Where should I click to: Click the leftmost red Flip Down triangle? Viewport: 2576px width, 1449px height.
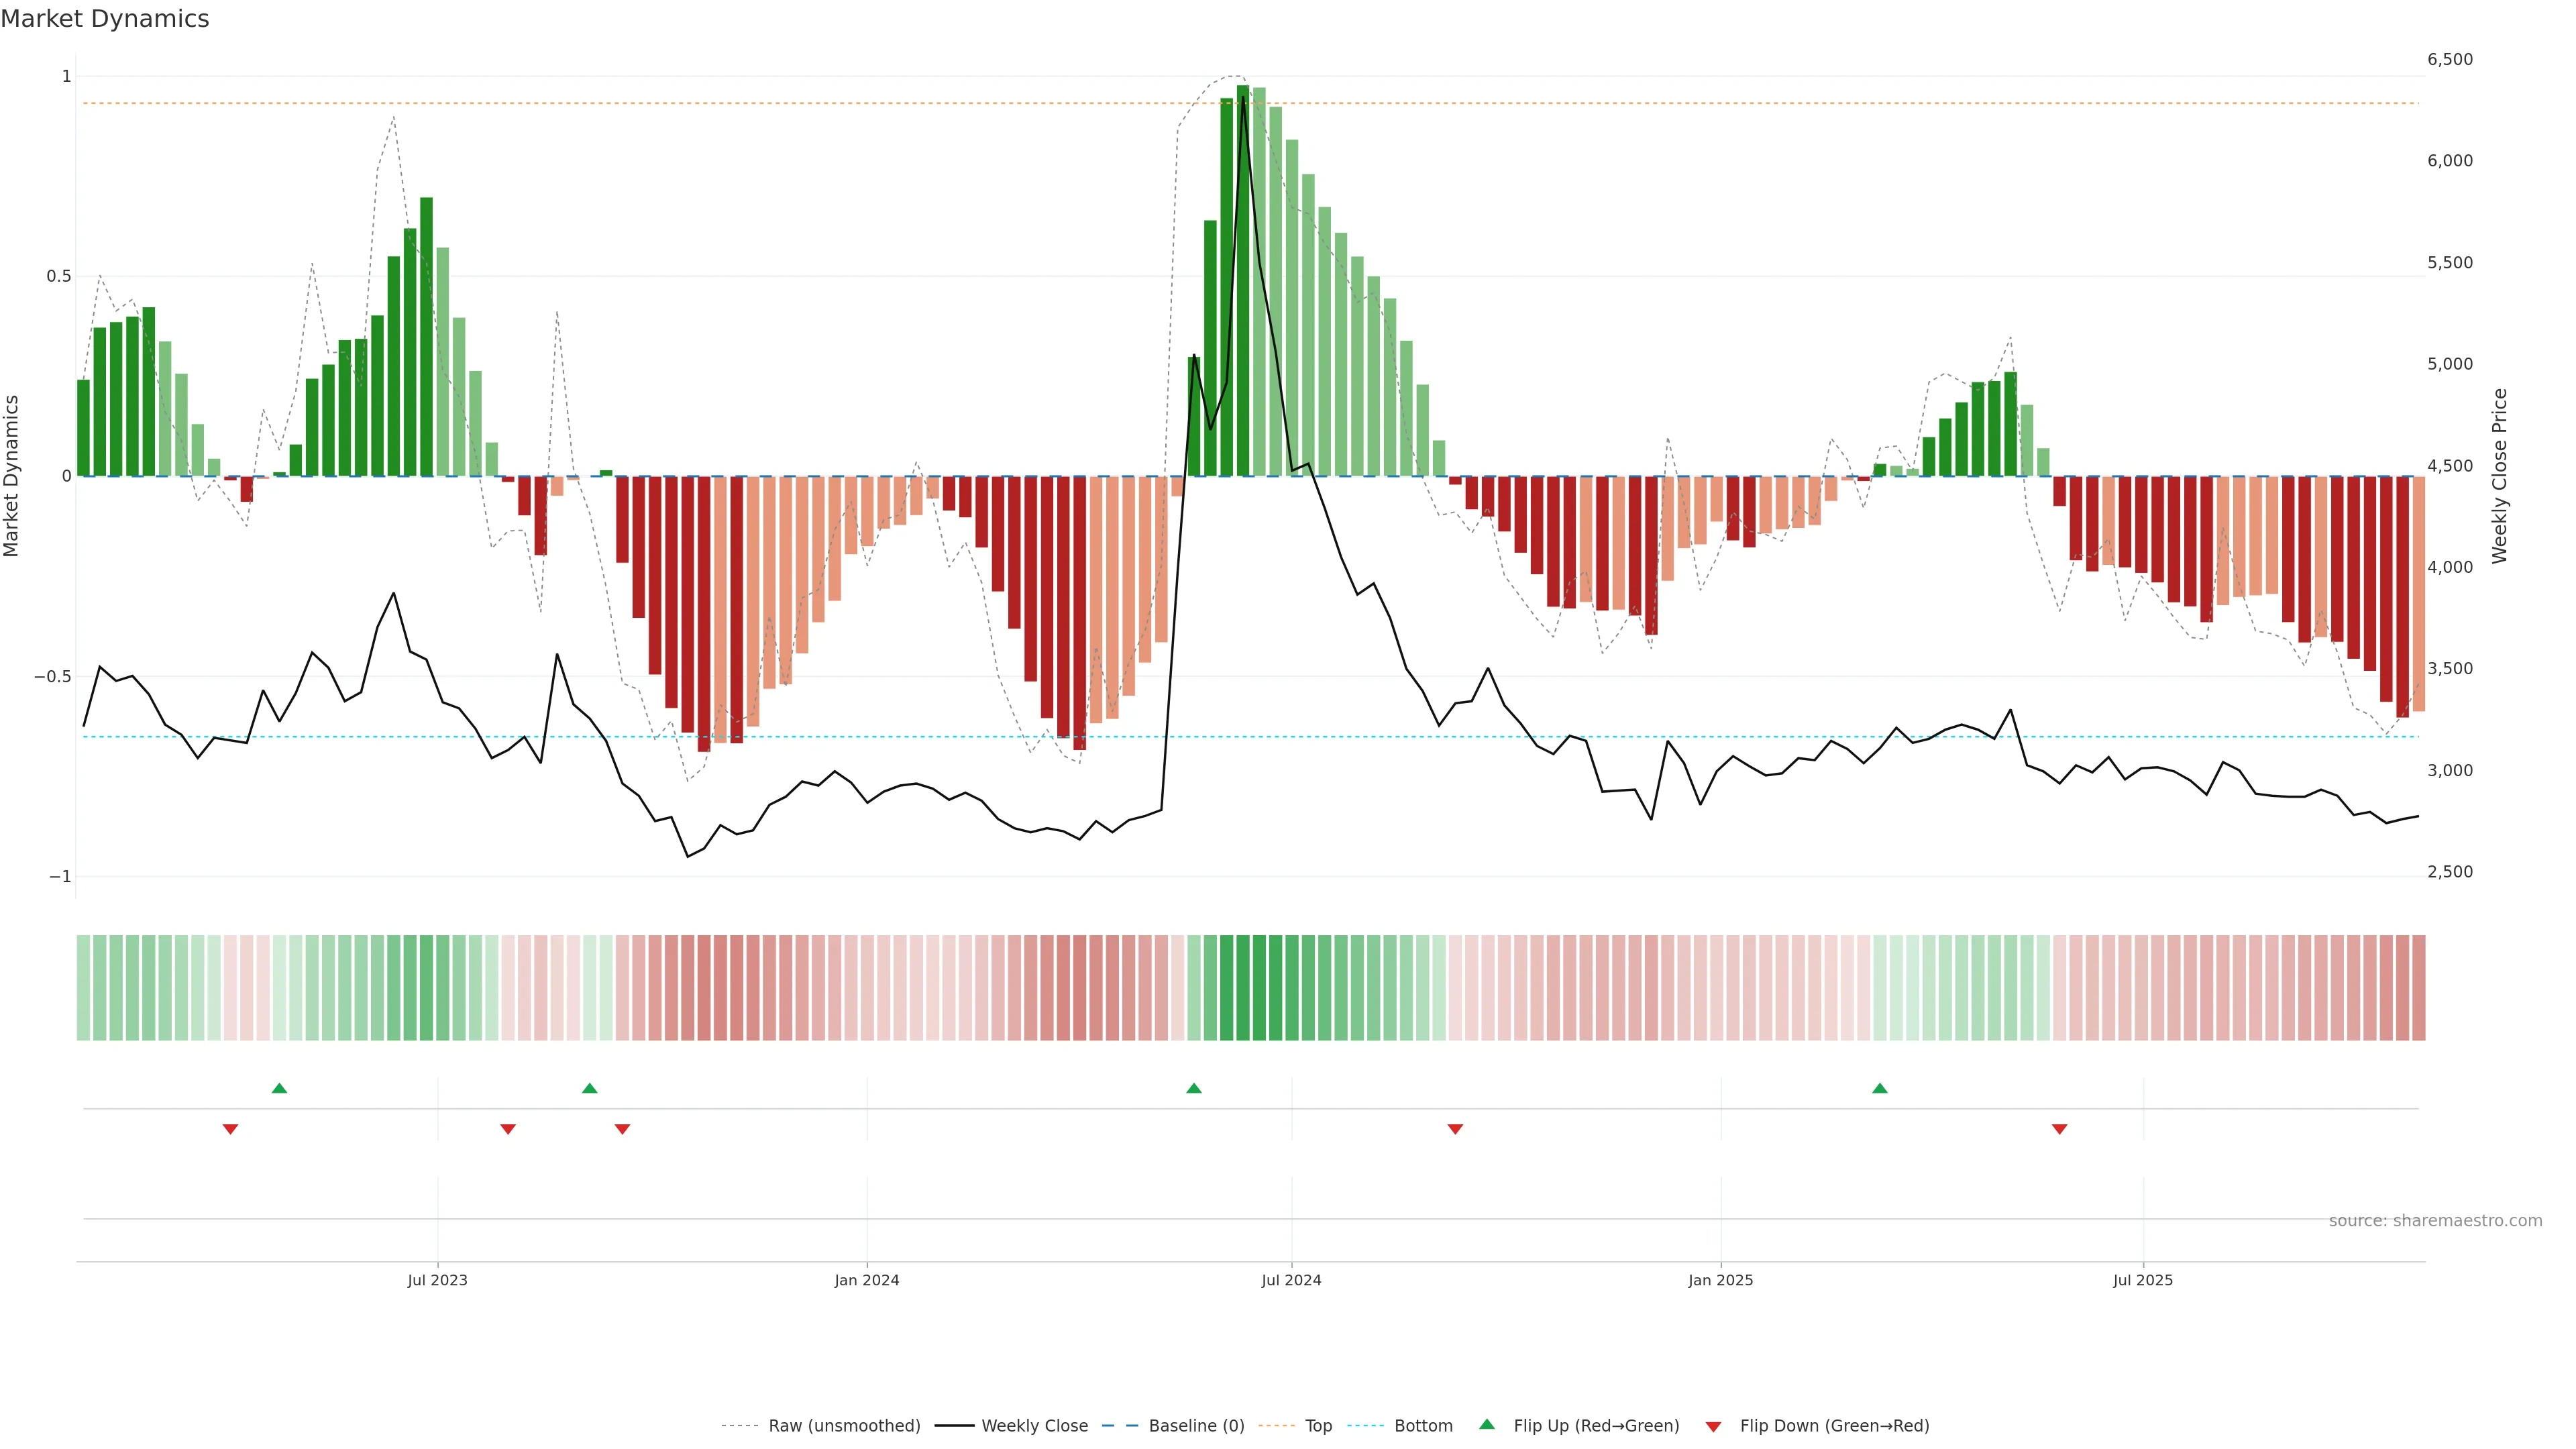(x=230, y=1129)
